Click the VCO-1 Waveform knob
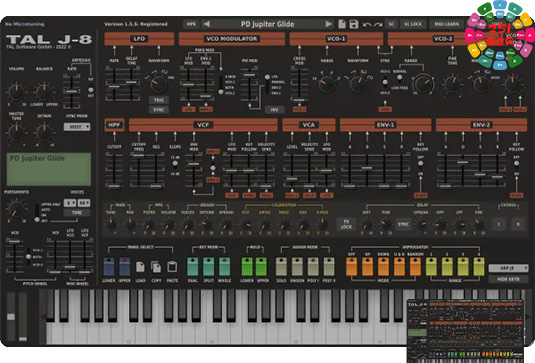Viewport: 535px width, 363px height. click(x=358, y=84)
